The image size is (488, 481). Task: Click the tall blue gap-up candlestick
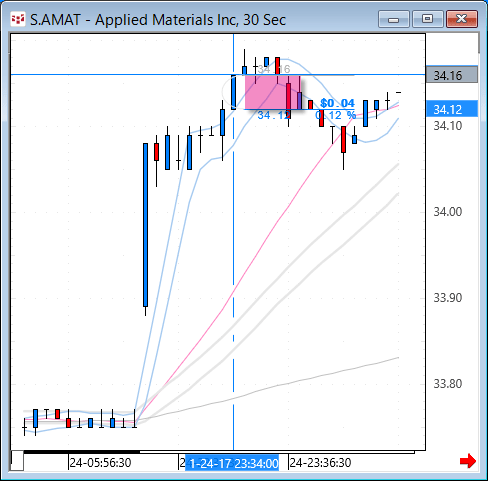pyautogui.click(x=145, y=225)
